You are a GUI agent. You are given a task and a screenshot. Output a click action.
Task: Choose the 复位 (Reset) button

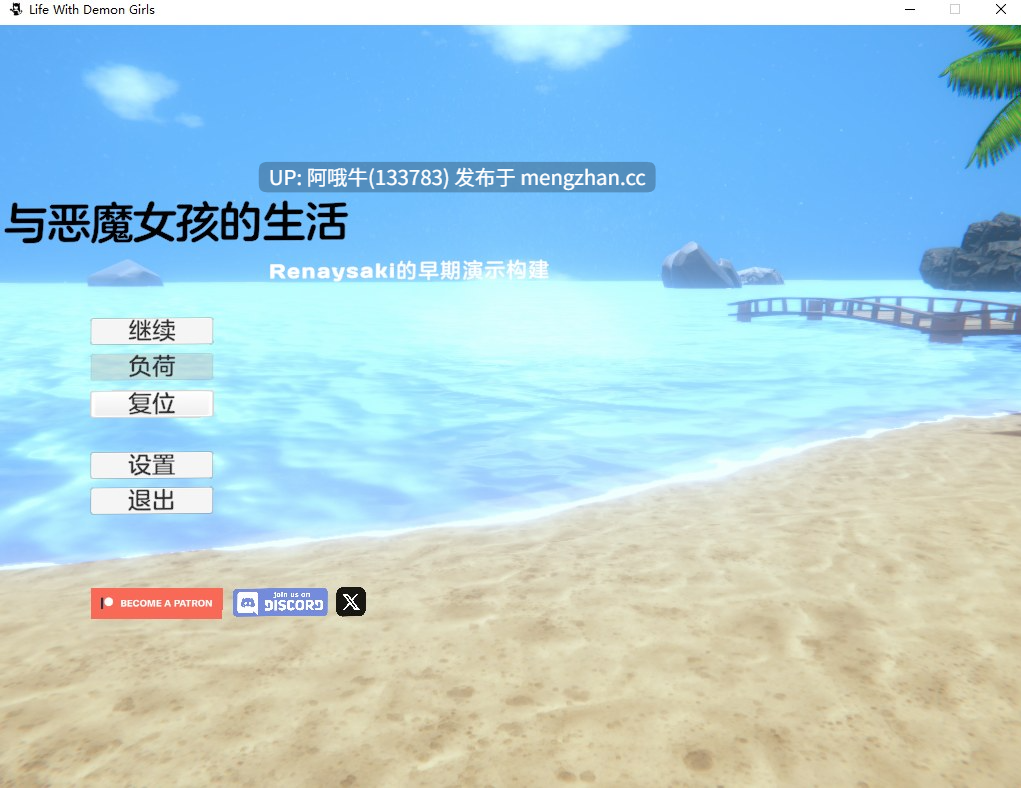point(152,404)
